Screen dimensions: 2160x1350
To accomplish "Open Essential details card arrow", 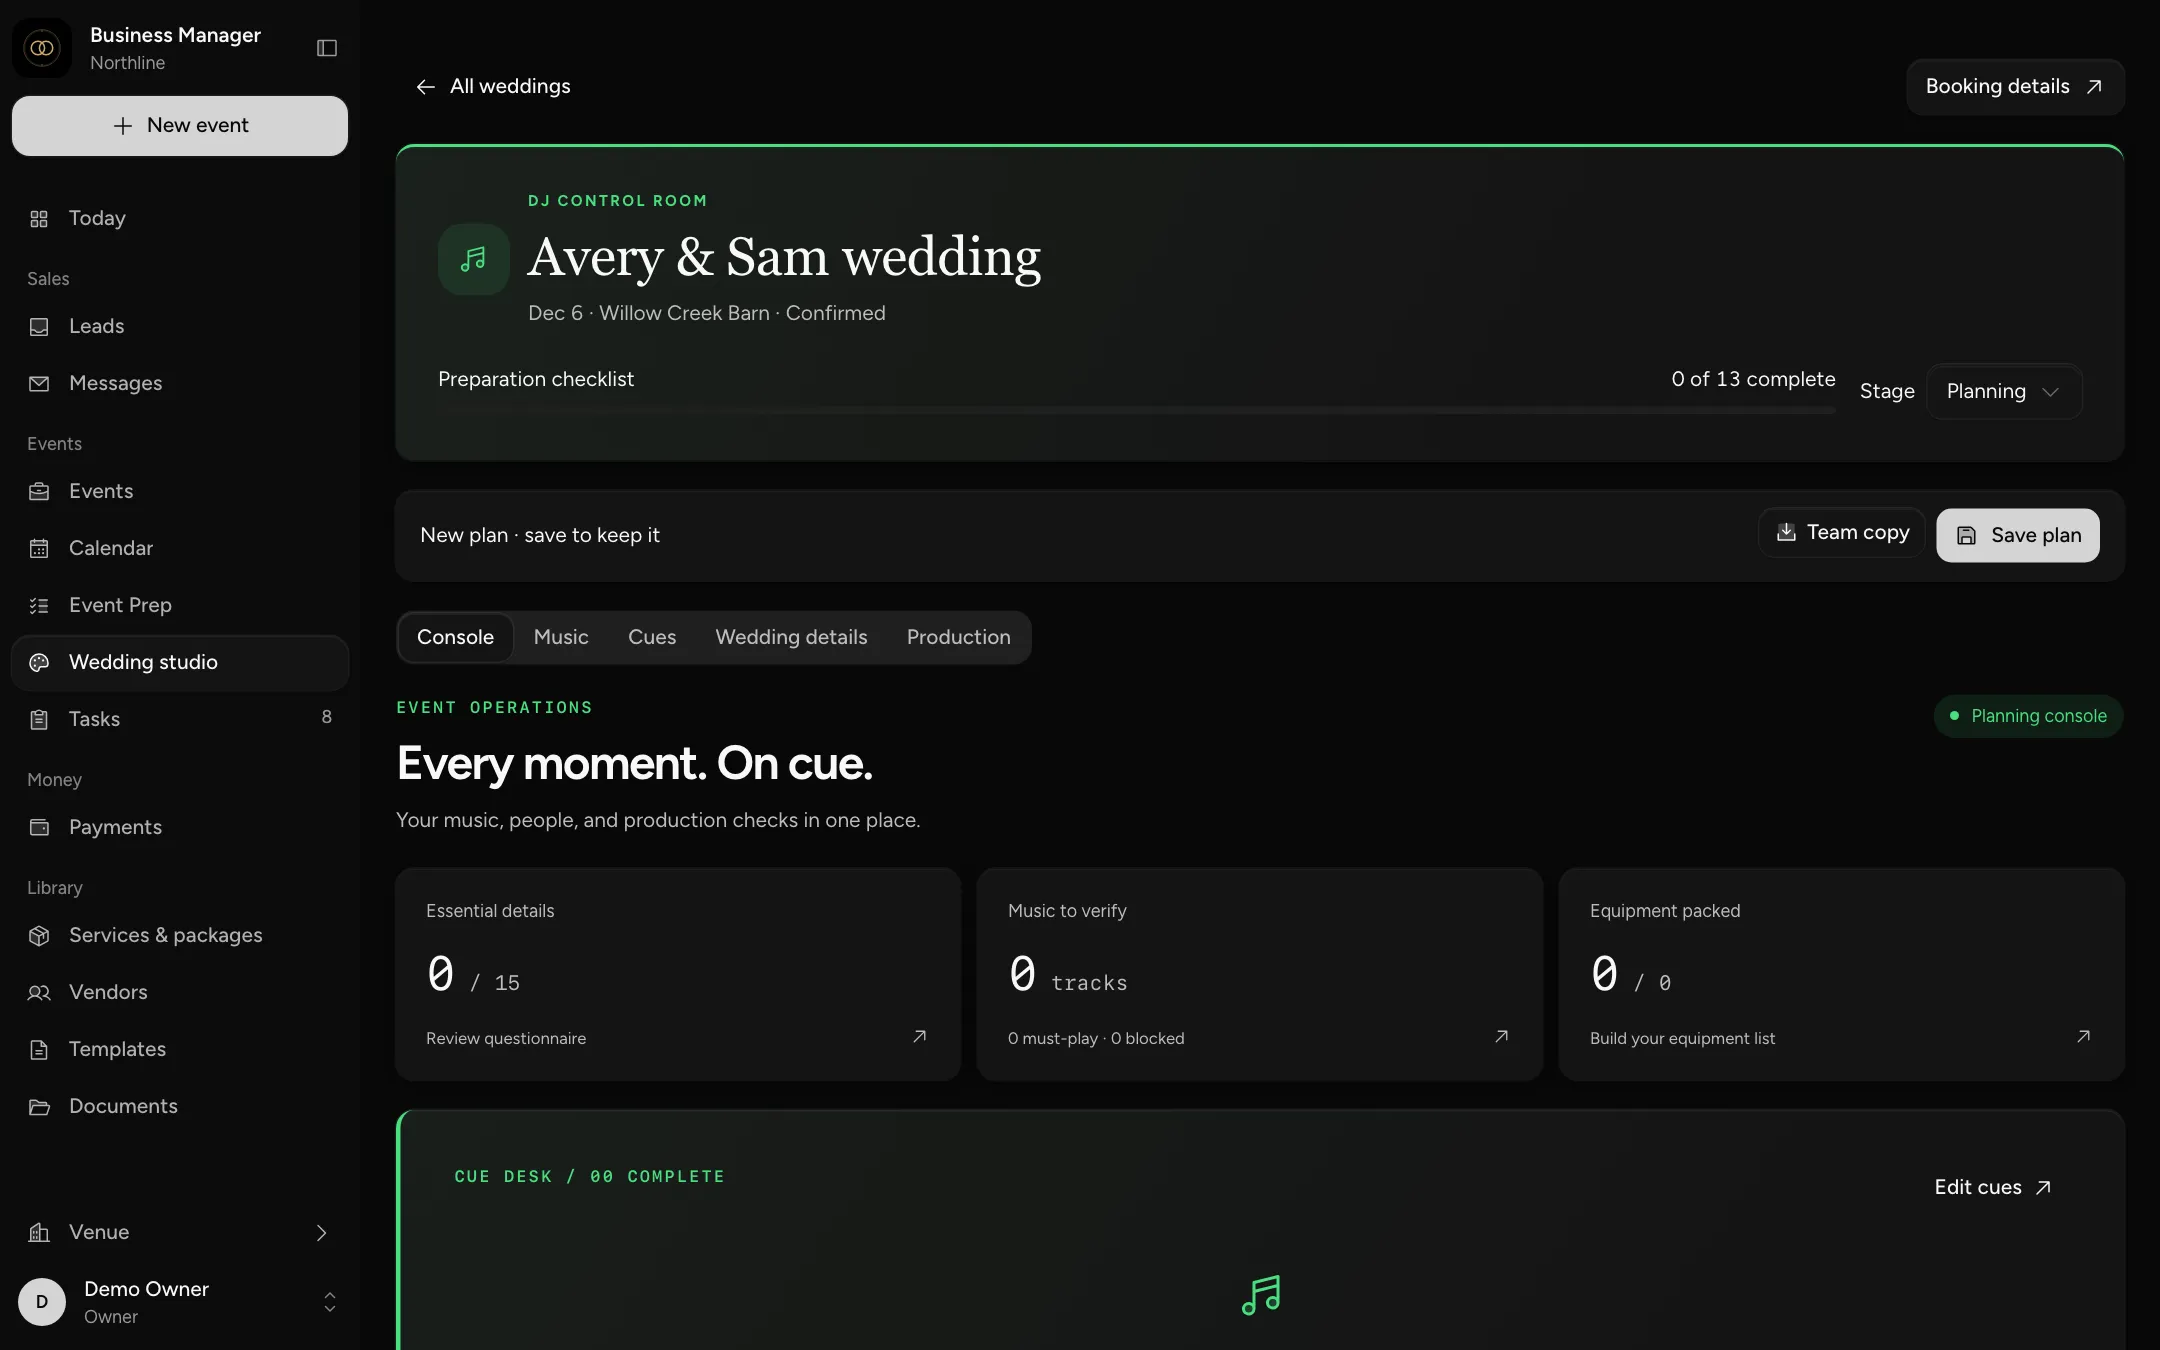I will pyautogui.click(x=919, y=1037).
